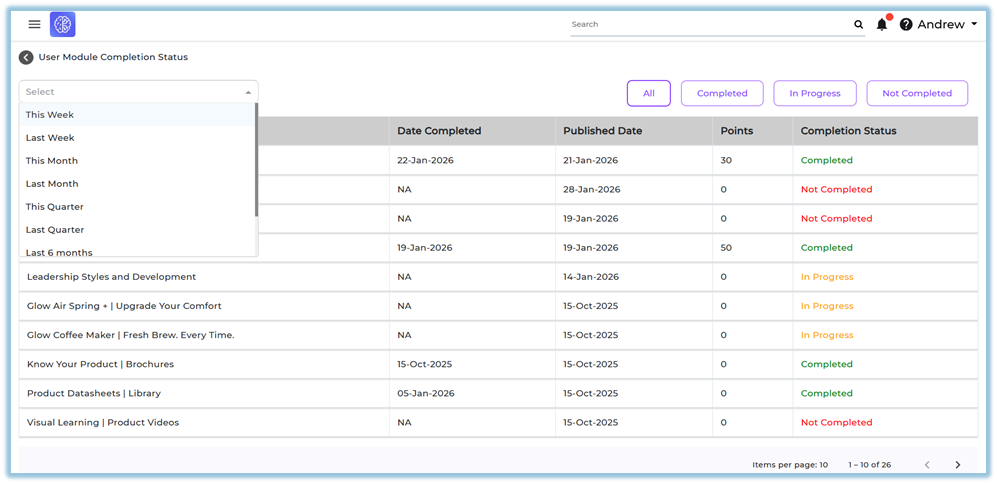
Task: Click the search magnifier icon
Action: tap(858, 24)
